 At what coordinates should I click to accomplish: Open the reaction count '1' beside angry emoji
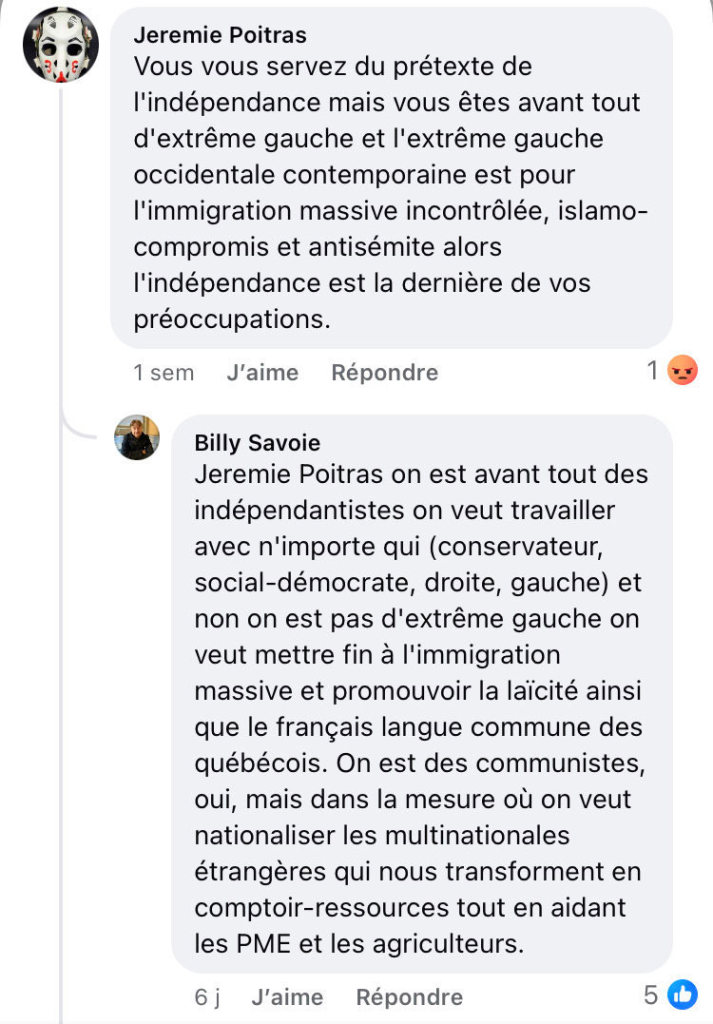pyautogui.click(x=652, y=372)
